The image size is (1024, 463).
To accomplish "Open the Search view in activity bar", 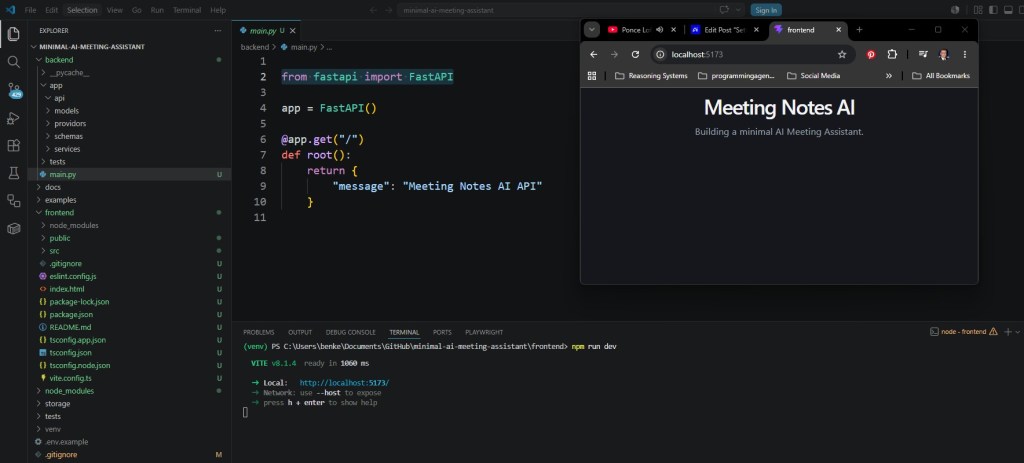I will click(x=13, y=62).
